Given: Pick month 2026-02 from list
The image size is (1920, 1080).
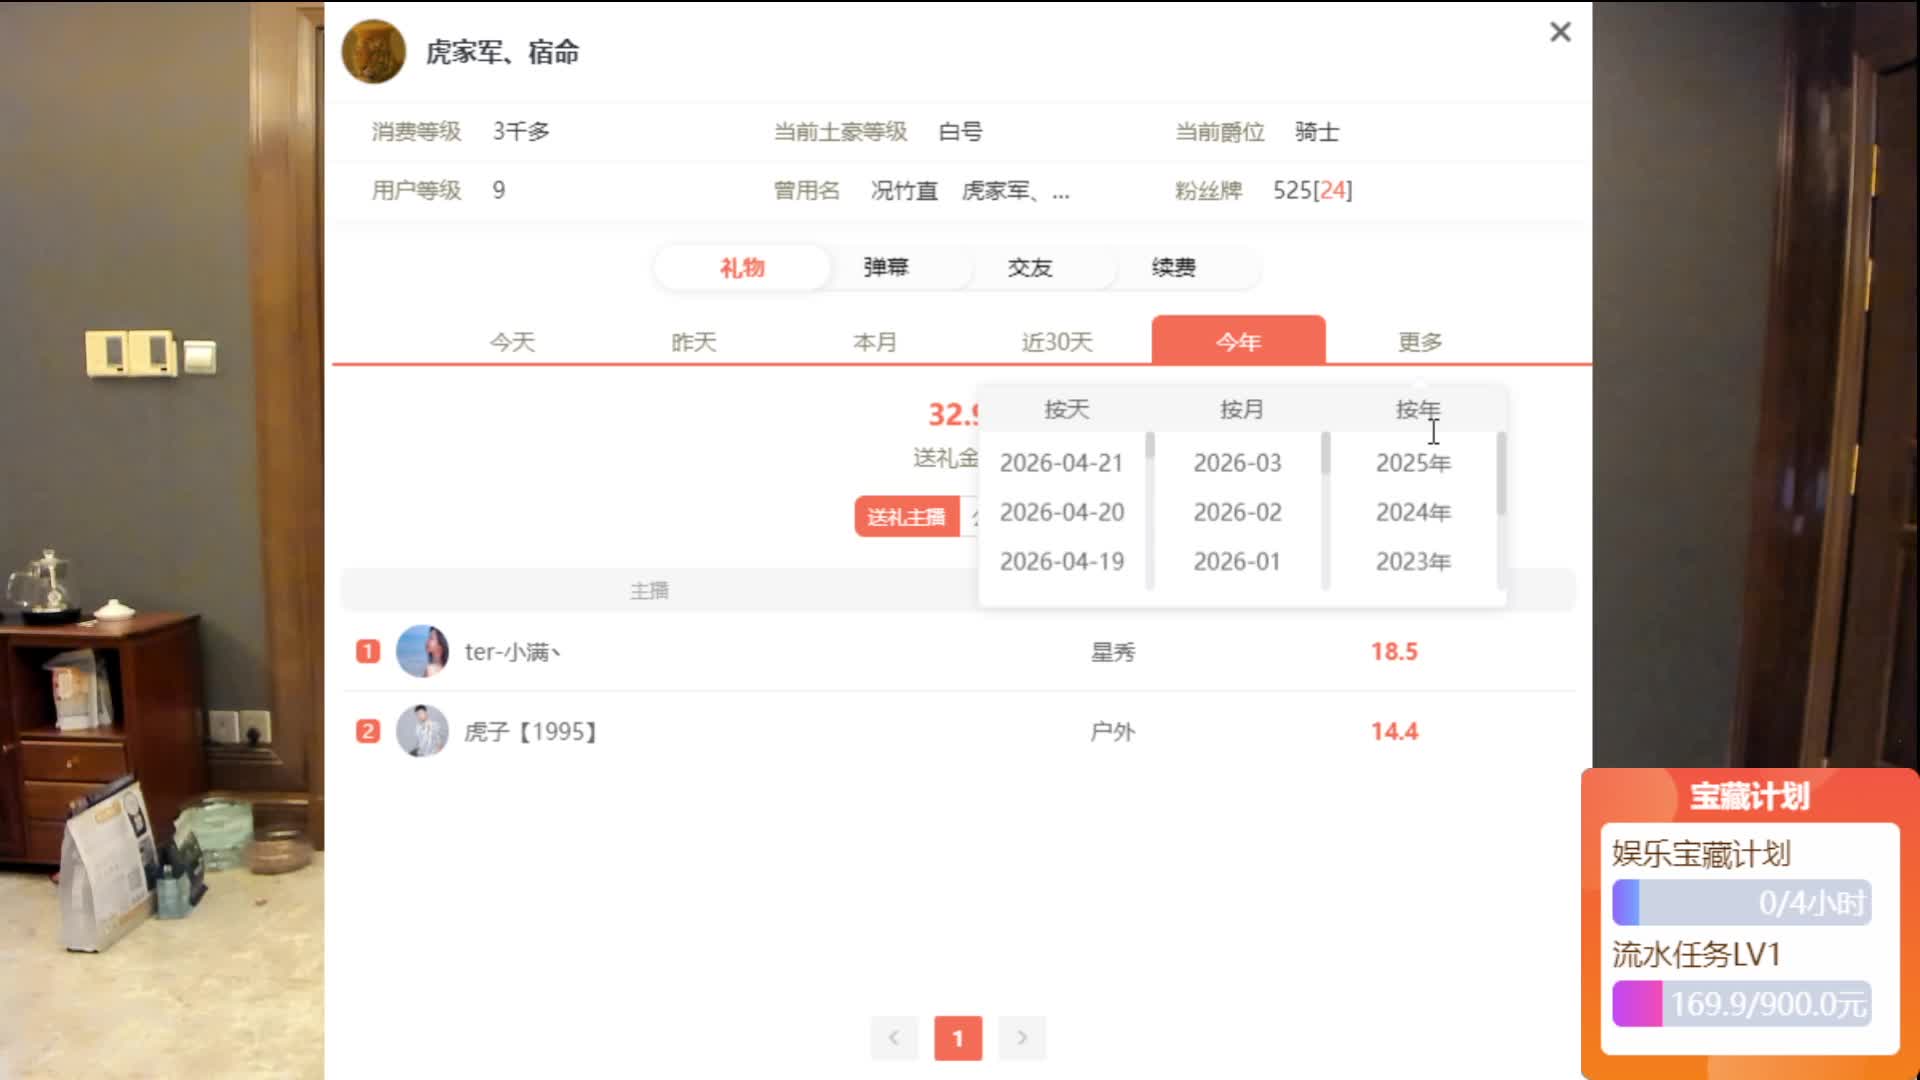Looking at the screenshot, I should point(1237,512).
